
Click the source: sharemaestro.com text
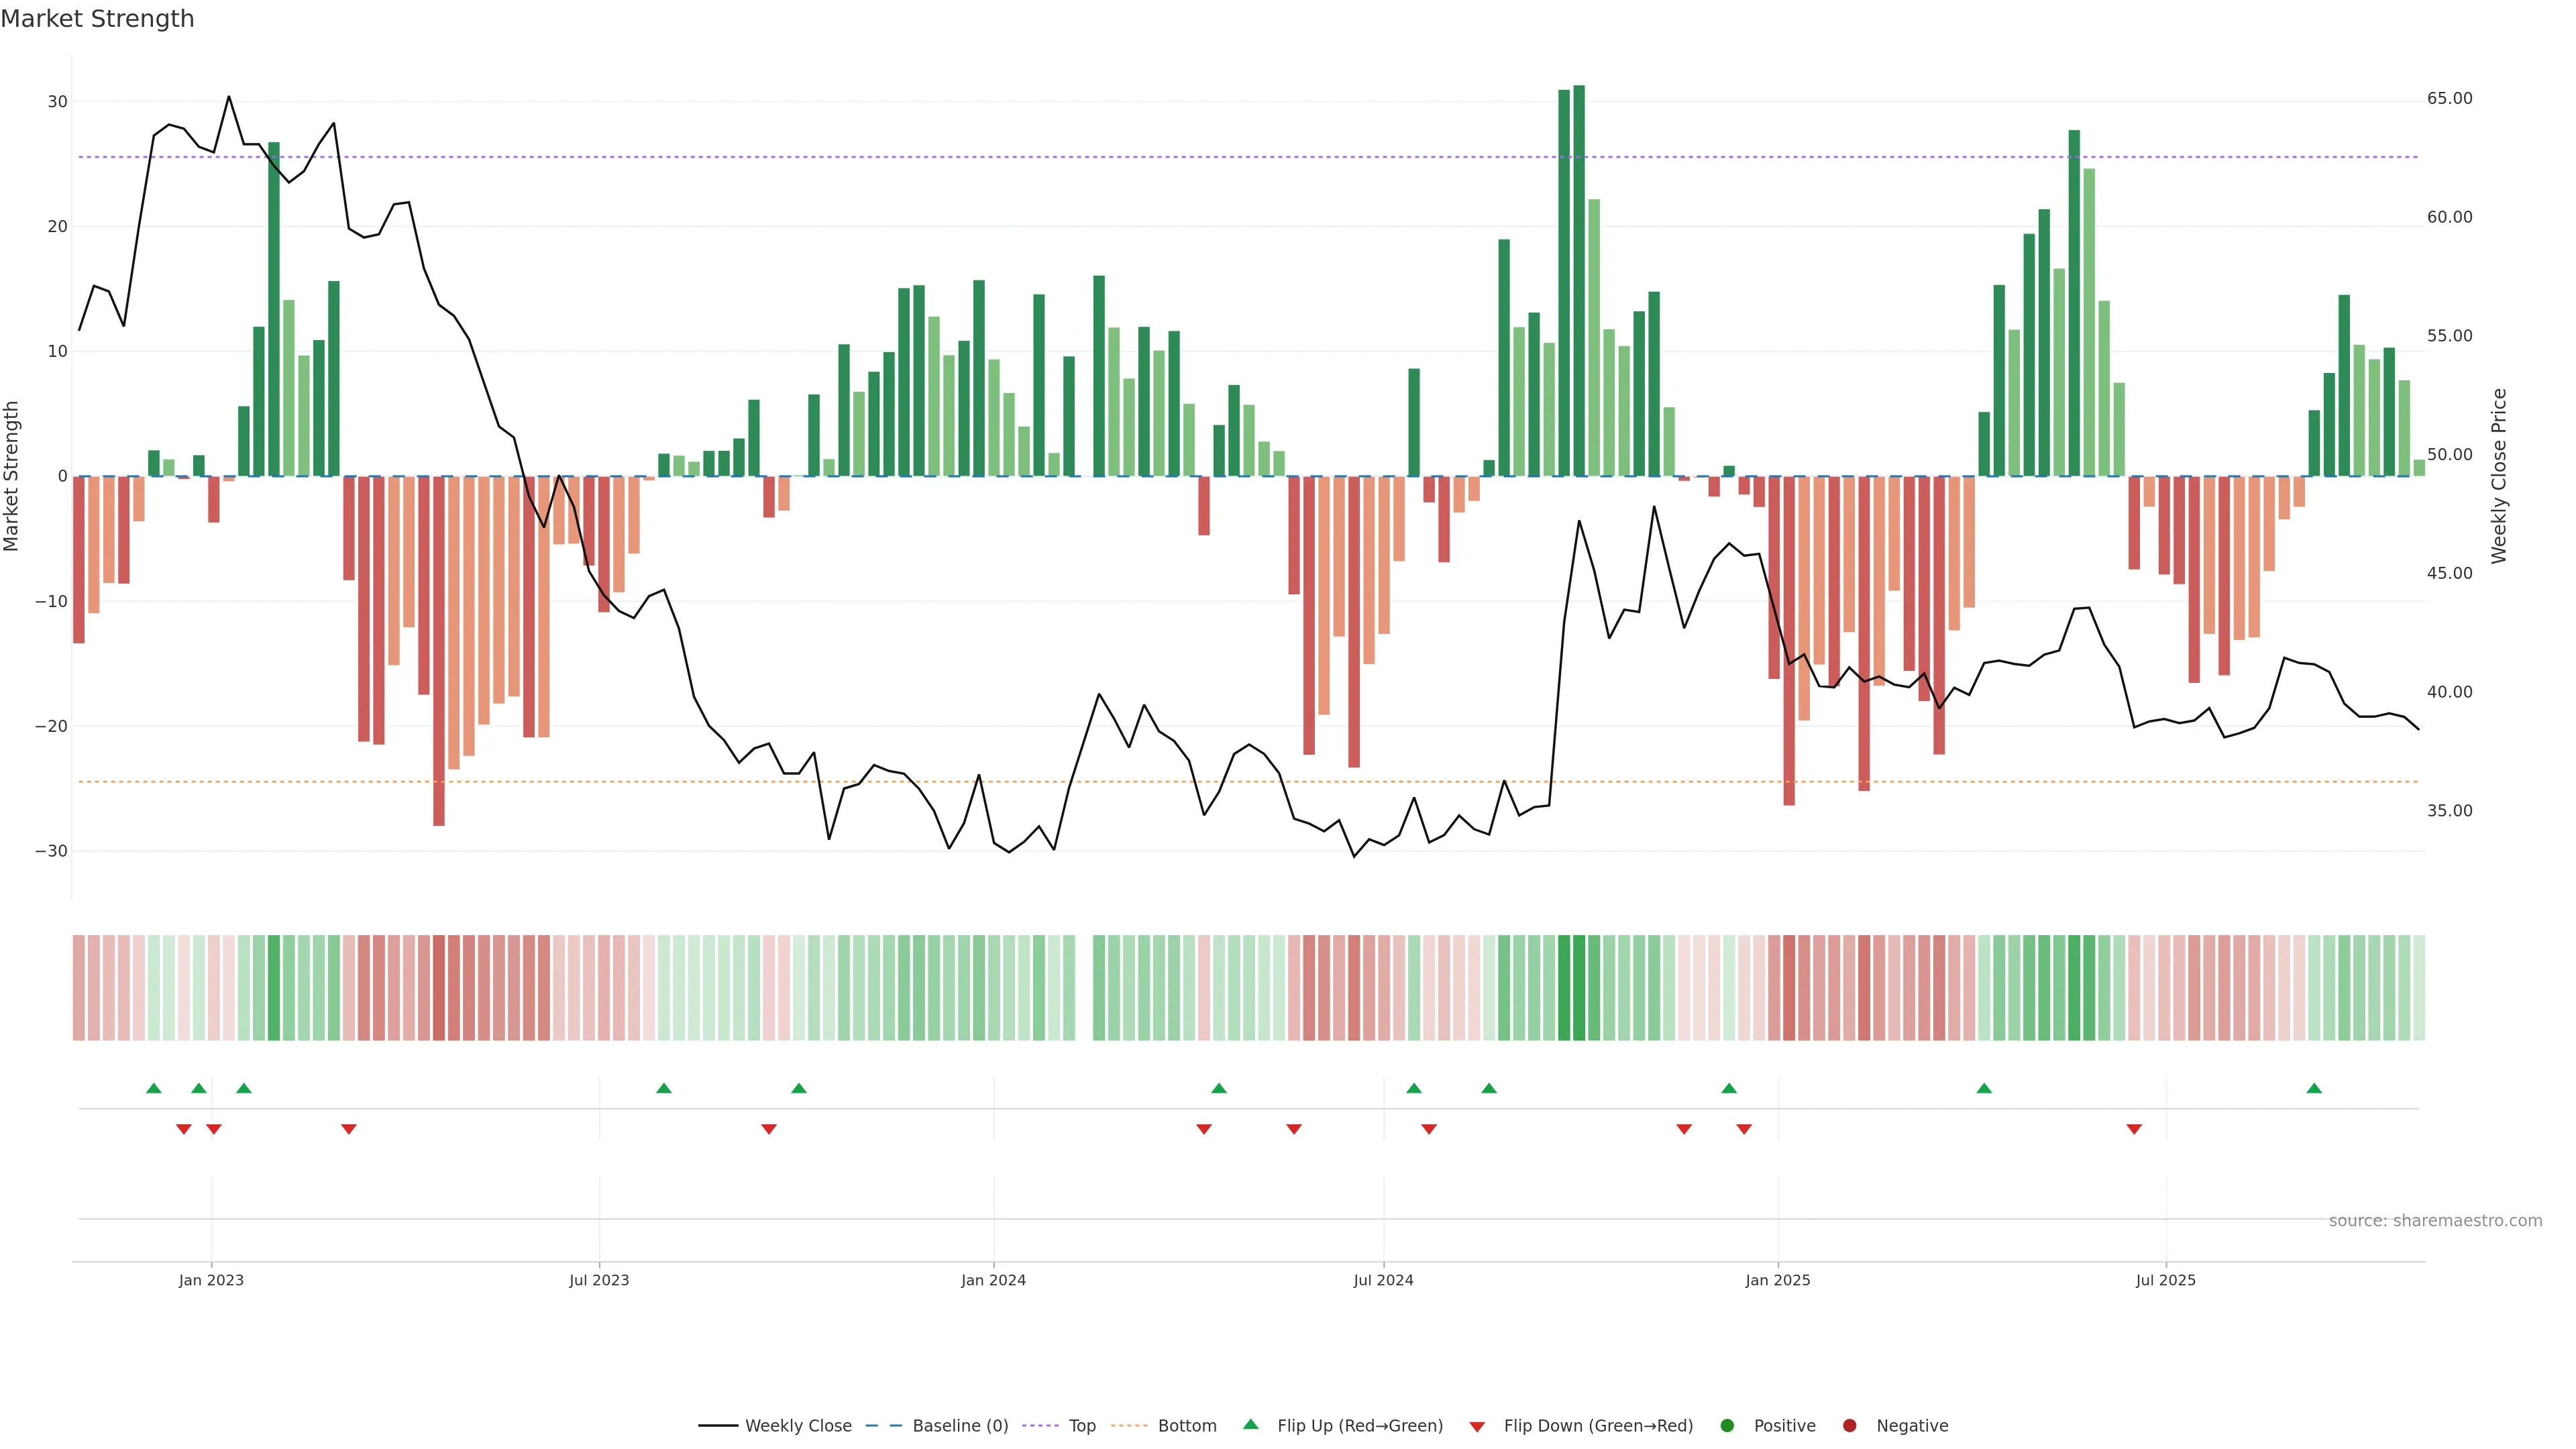[x=2435, y=1221]
